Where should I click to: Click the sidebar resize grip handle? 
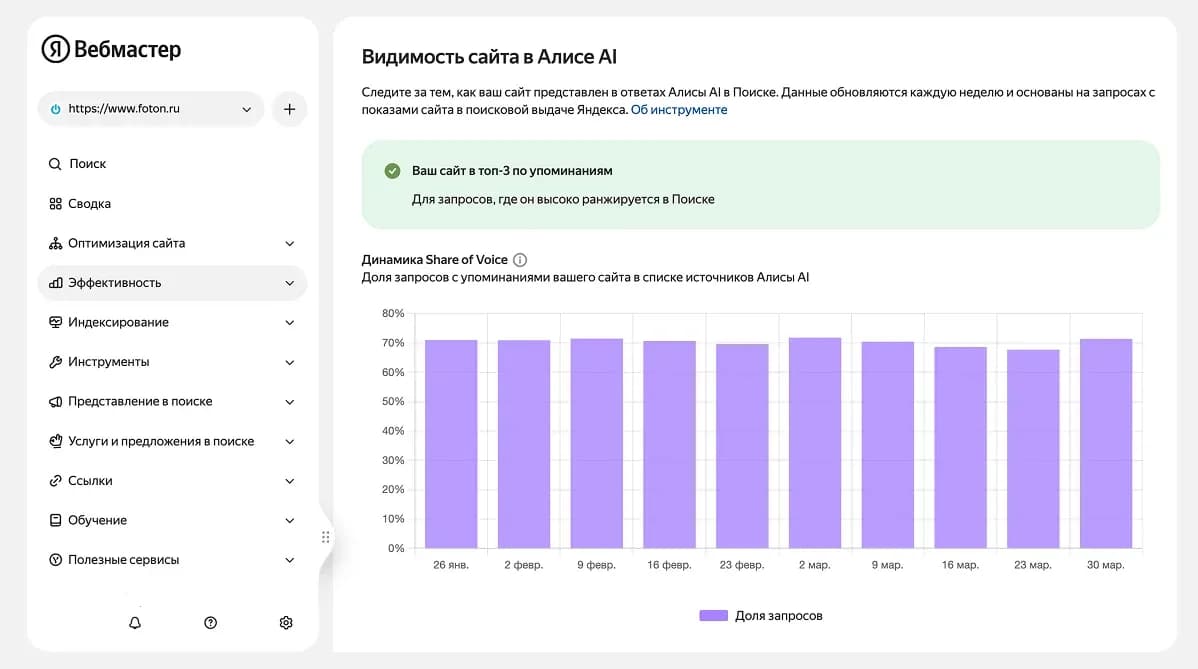coord(325,538)
